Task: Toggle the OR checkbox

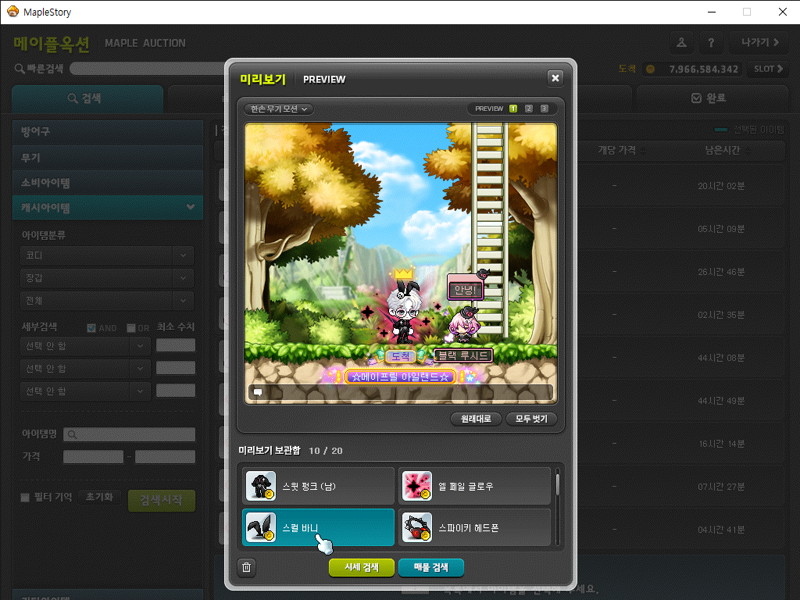Action: pyautogui.click(x=131, y=328)
